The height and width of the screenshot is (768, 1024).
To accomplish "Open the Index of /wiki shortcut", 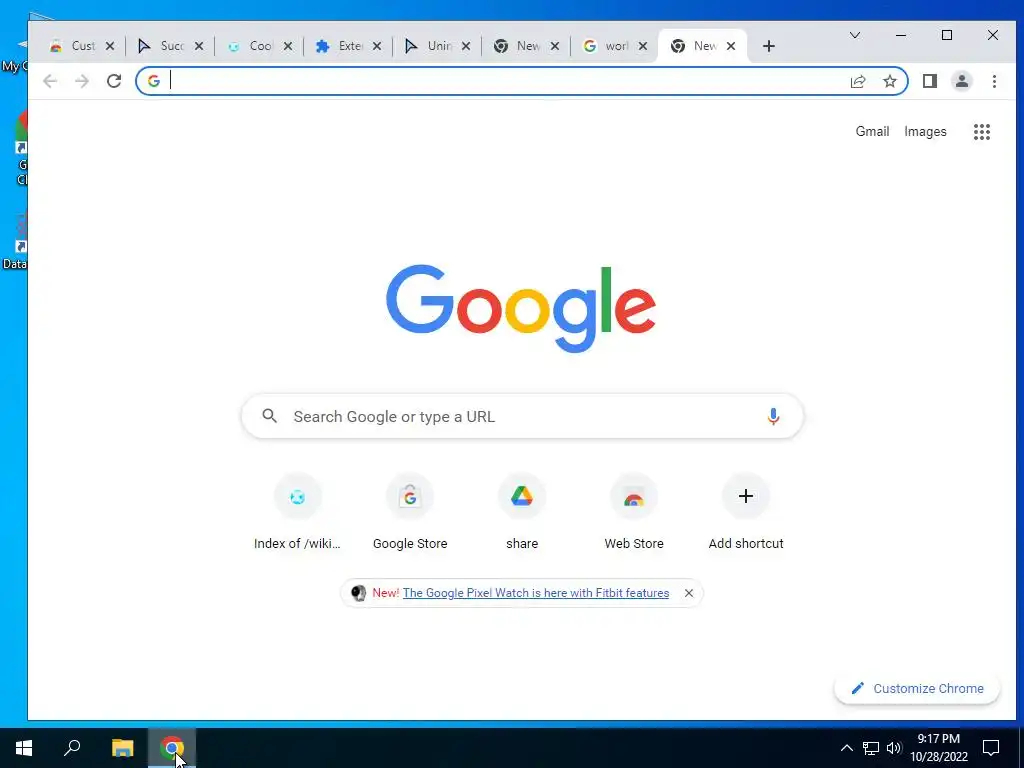I will tap(297, 513).
